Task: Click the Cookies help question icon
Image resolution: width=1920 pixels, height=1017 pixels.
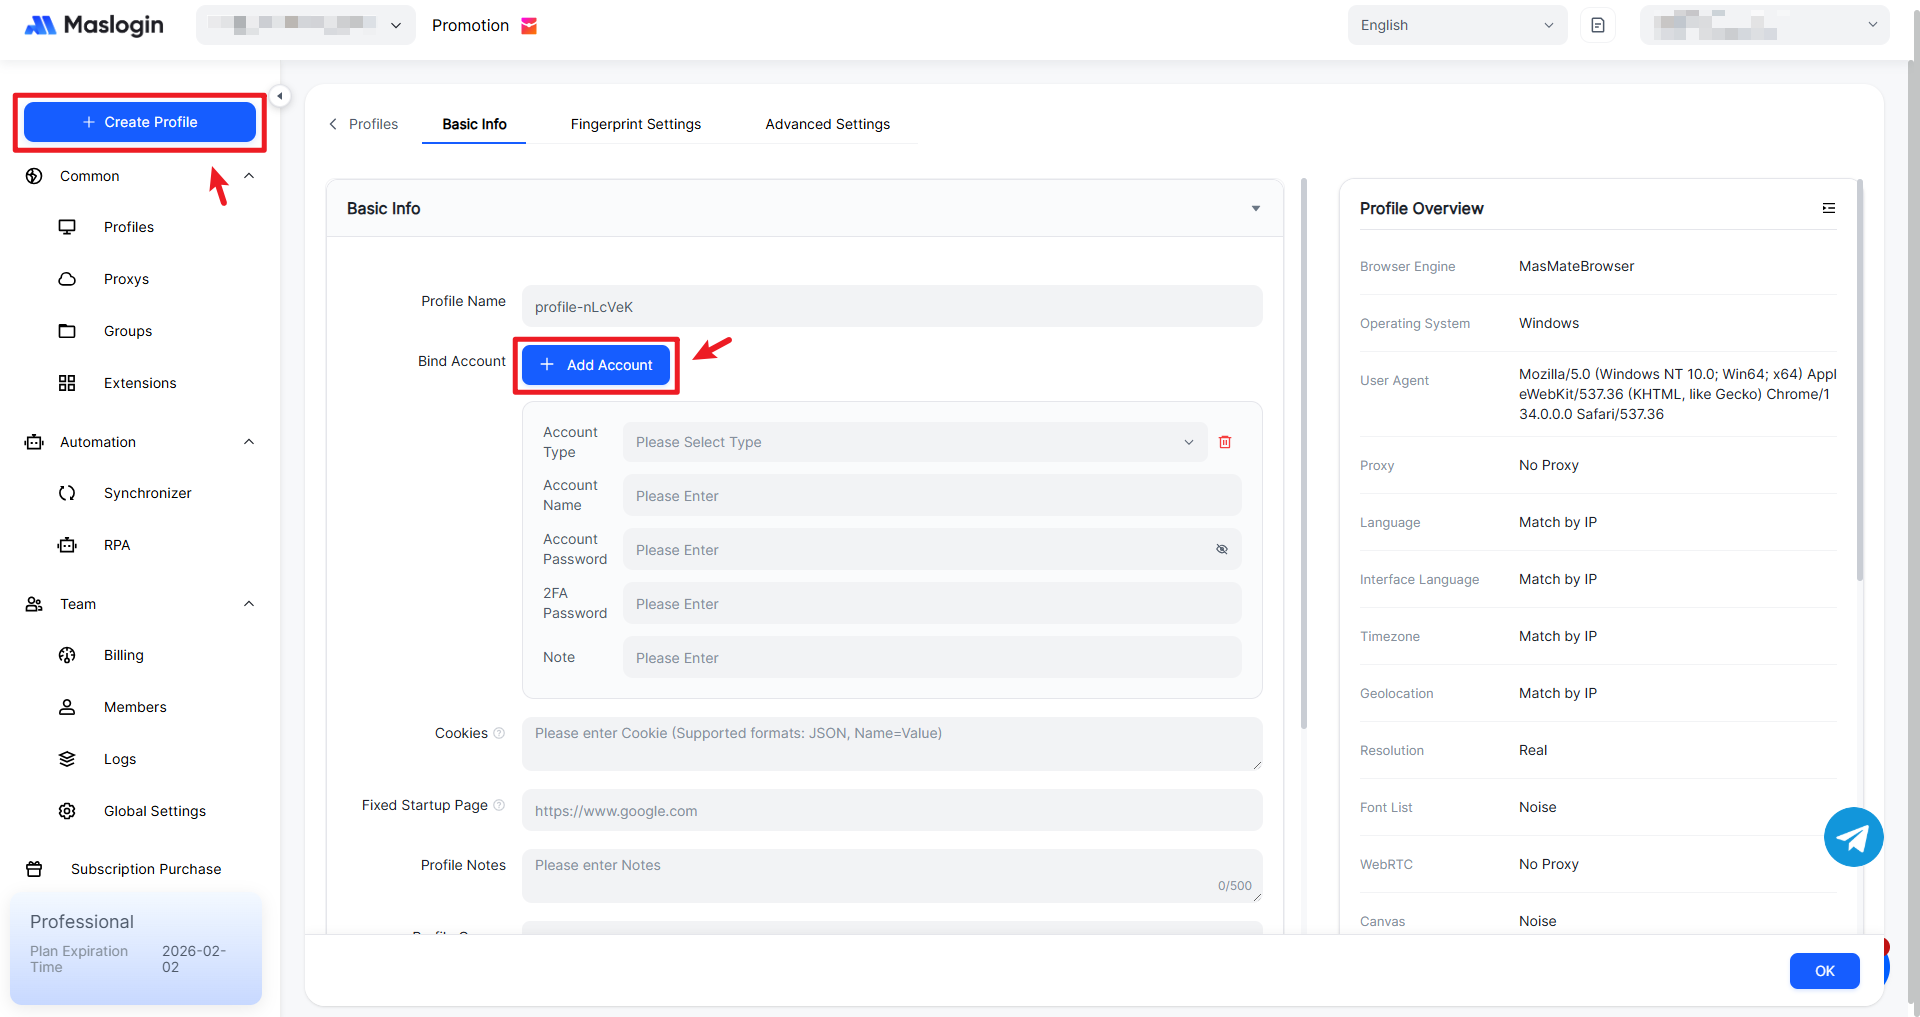Action: (x=499, y=733)
